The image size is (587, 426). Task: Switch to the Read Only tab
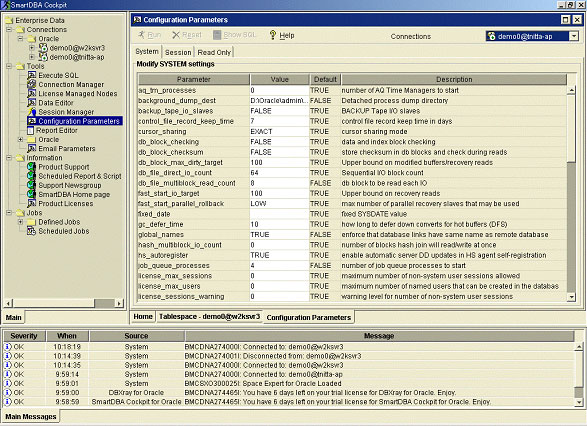(x=214, y=52)
